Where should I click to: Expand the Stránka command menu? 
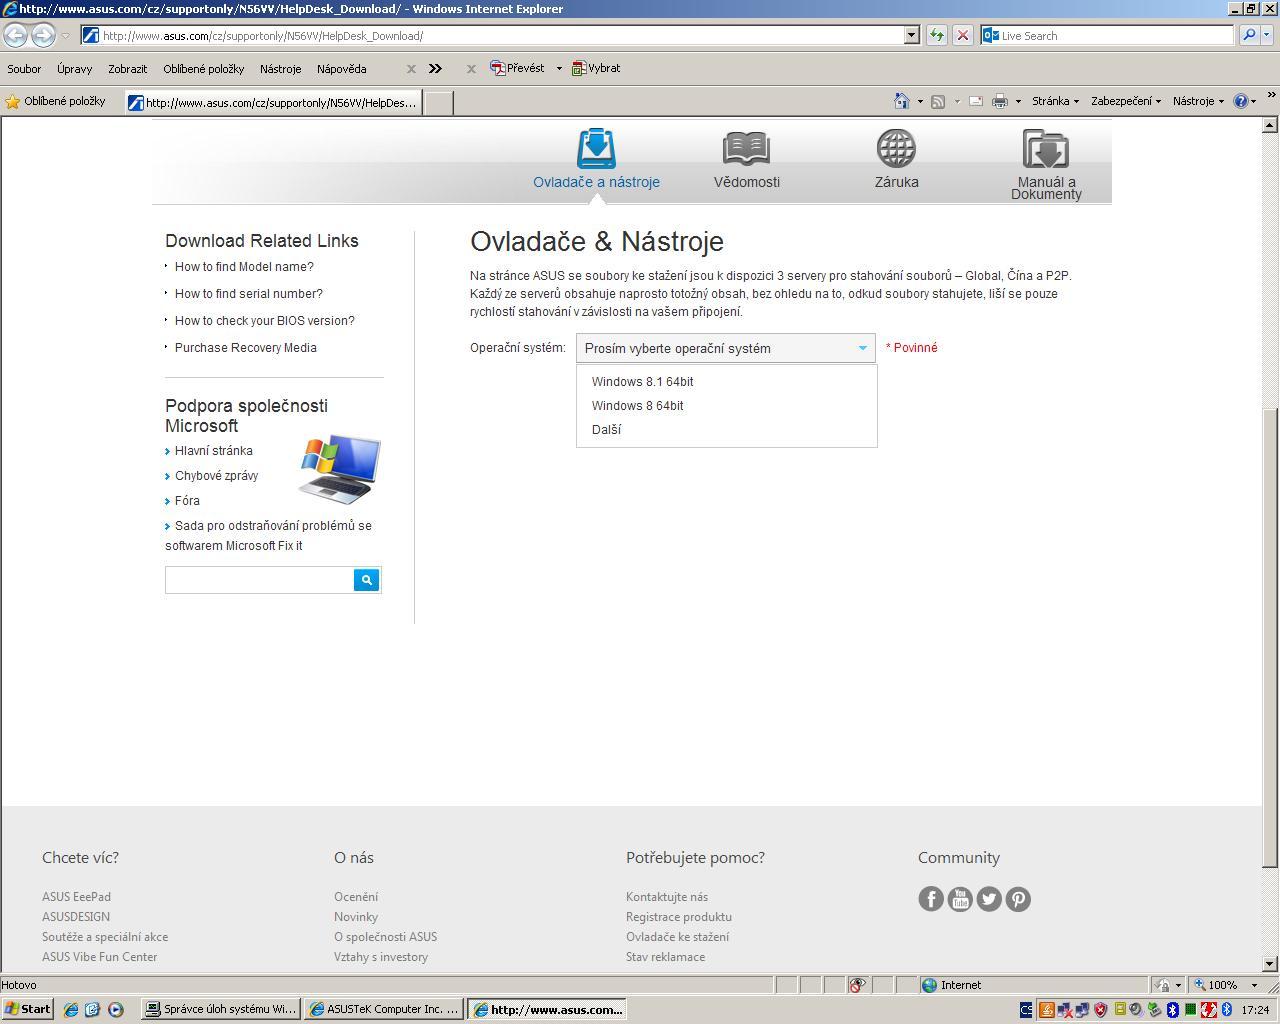coord(1055,101)
